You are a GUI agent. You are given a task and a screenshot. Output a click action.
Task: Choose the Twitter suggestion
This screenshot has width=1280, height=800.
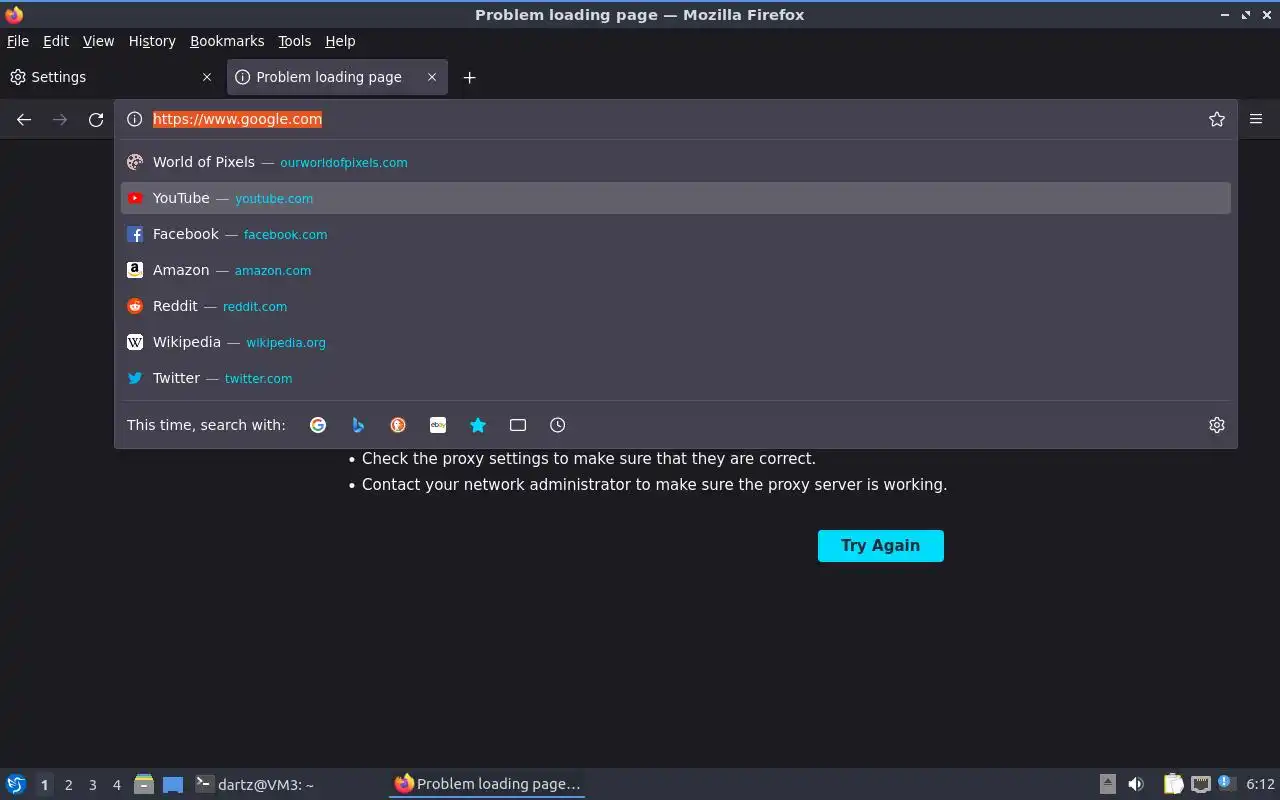point(676,378)
